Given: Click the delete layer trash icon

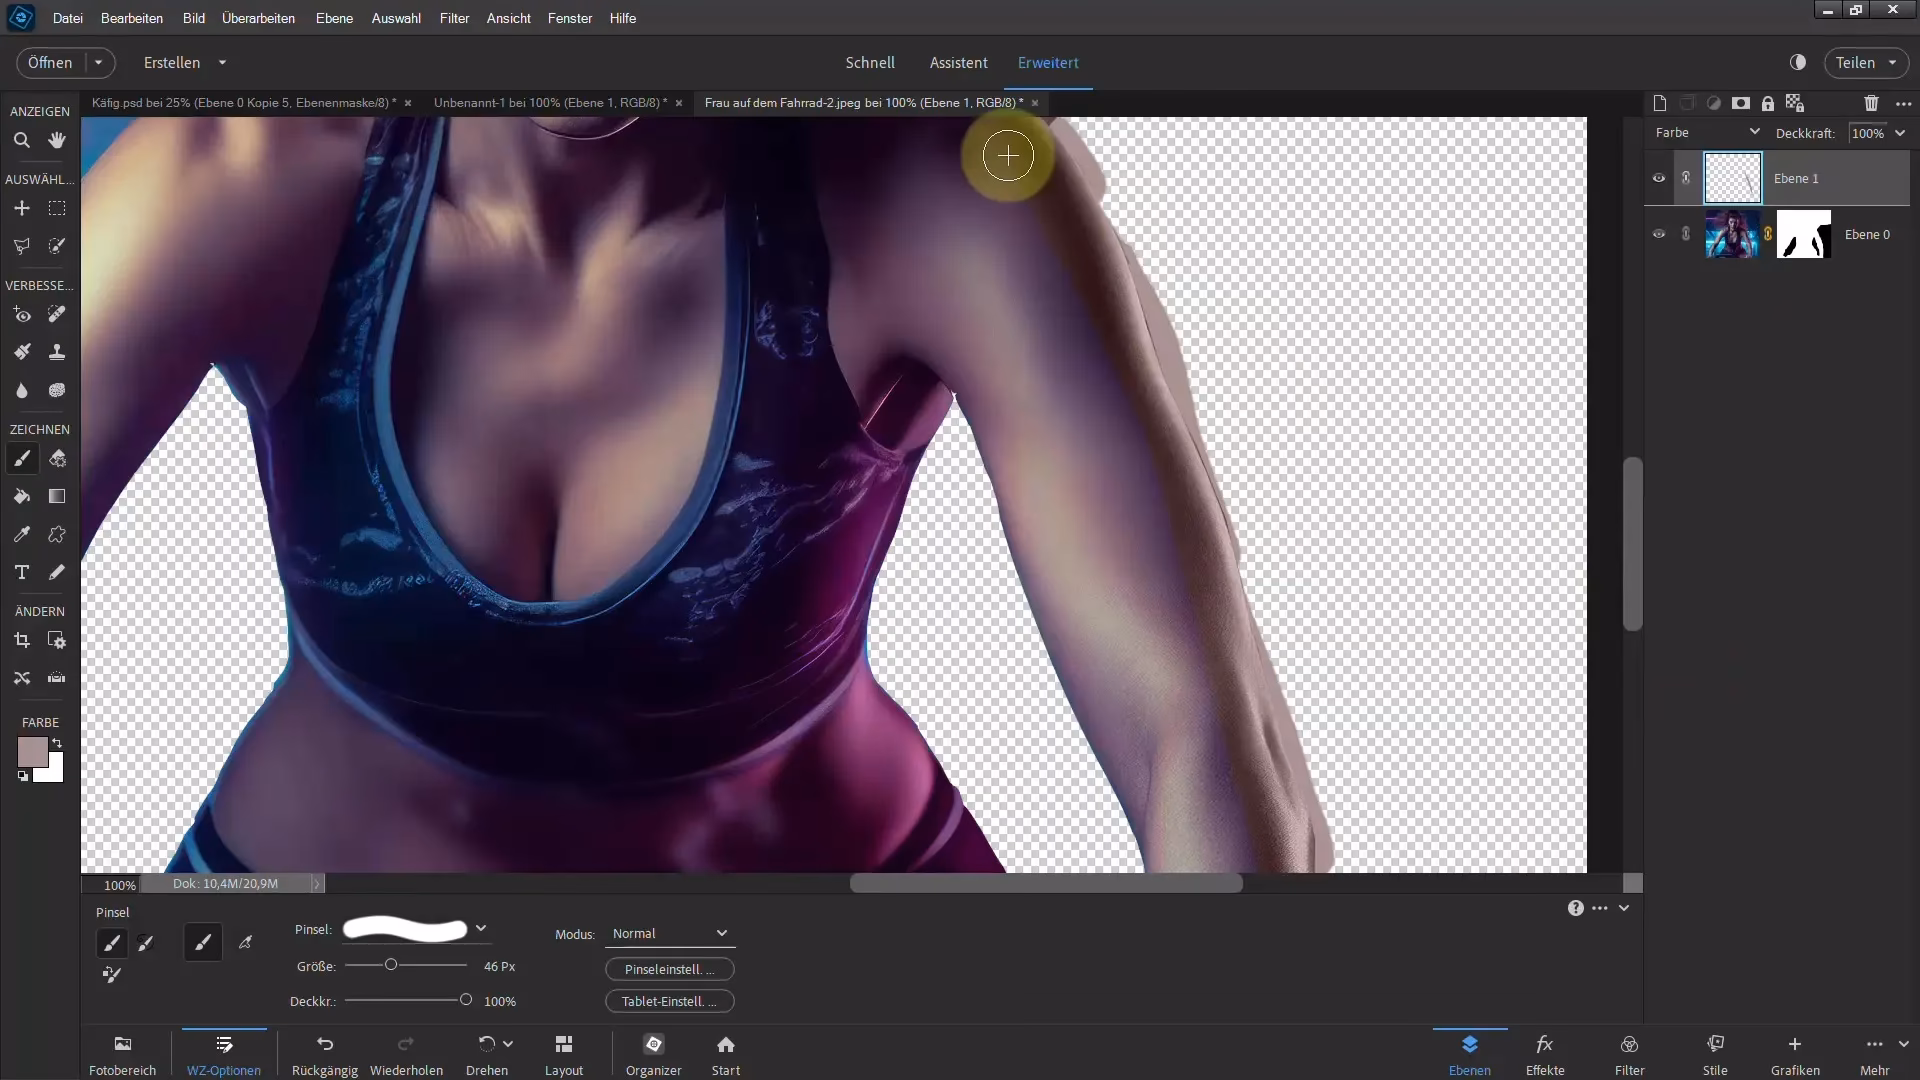Looking at the screenshot, I should pos(1871,103).
